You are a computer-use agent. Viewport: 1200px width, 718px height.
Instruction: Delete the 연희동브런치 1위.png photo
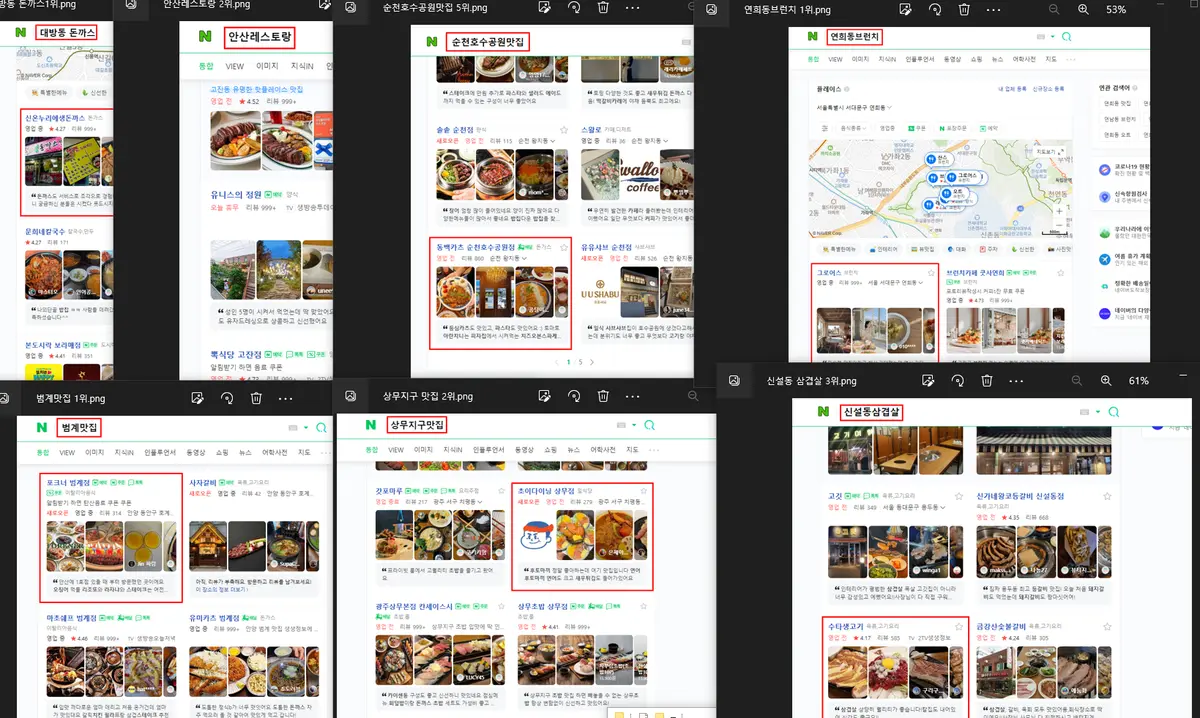tap(964, 9)
